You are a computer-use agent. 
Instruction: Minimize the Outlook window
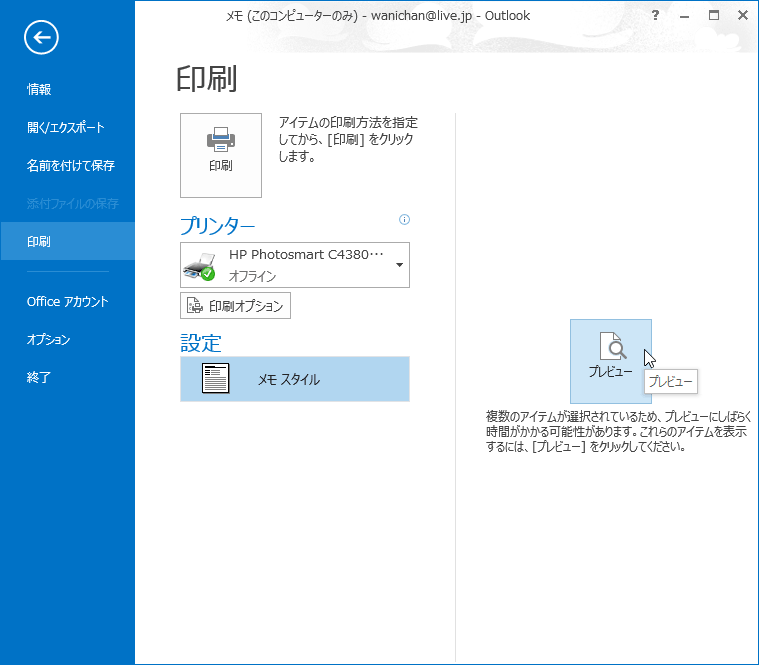pos(684,15)
